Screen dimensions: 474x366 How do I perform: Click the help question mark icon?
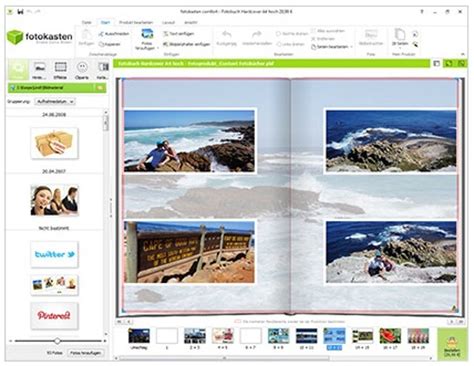pyautogui.click(x=422, y=11)
